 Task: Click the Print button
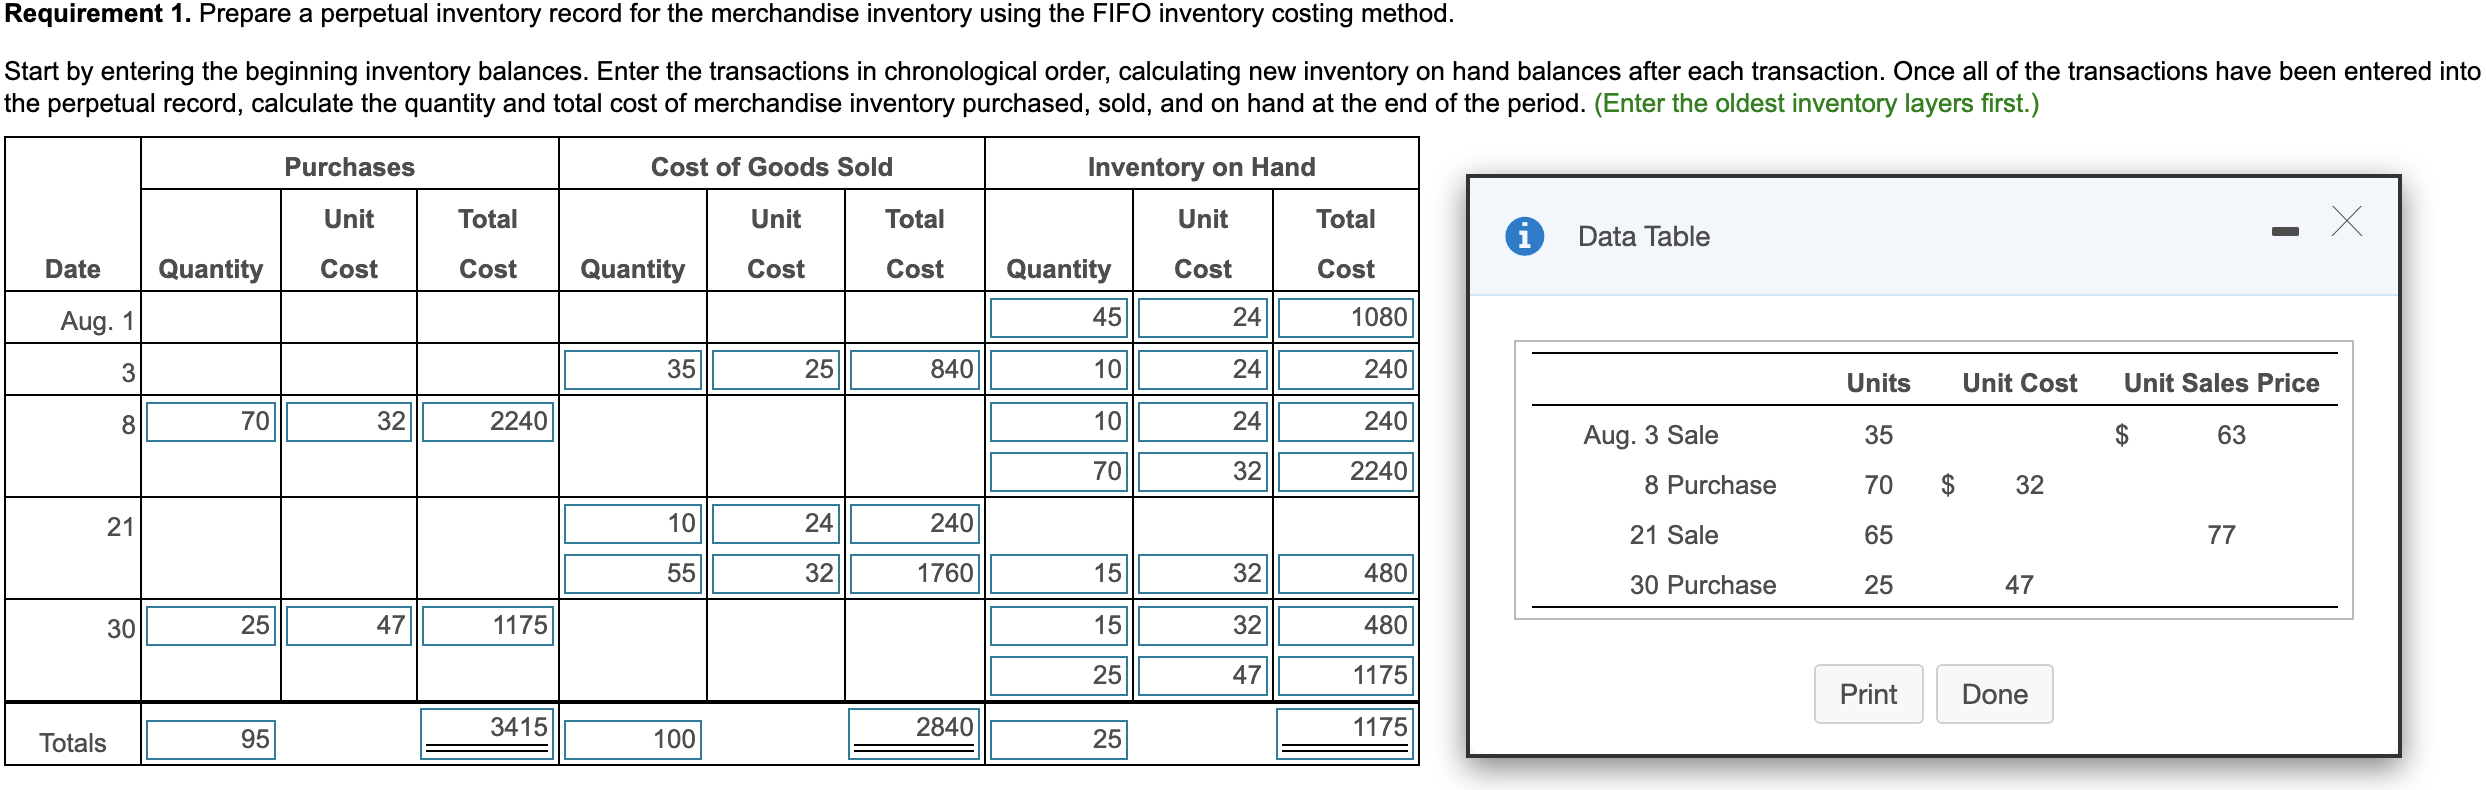[x=1868, y=693]
